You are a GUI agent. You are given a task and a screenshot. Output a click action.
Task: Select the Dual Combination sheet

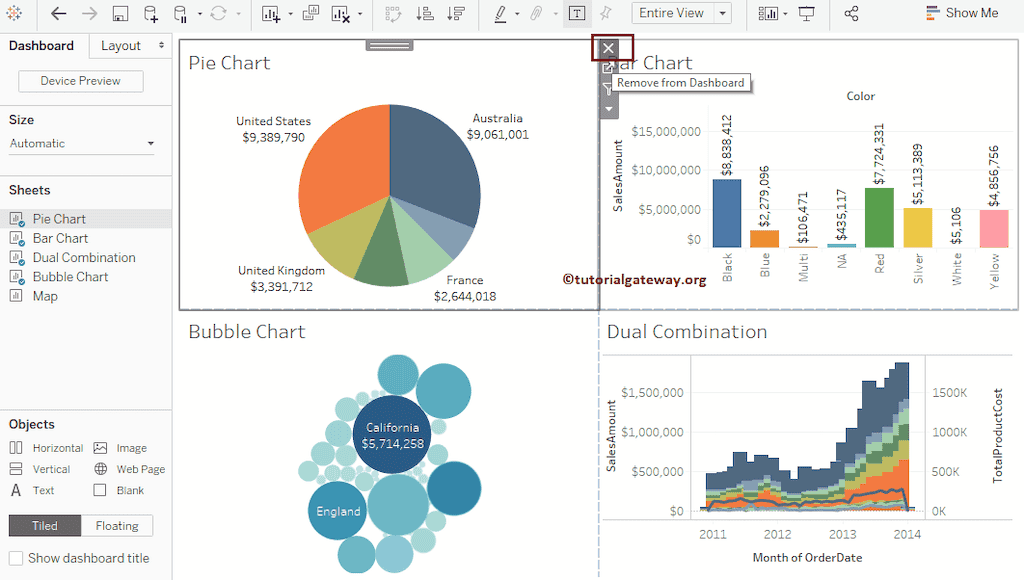pos(86,257)
